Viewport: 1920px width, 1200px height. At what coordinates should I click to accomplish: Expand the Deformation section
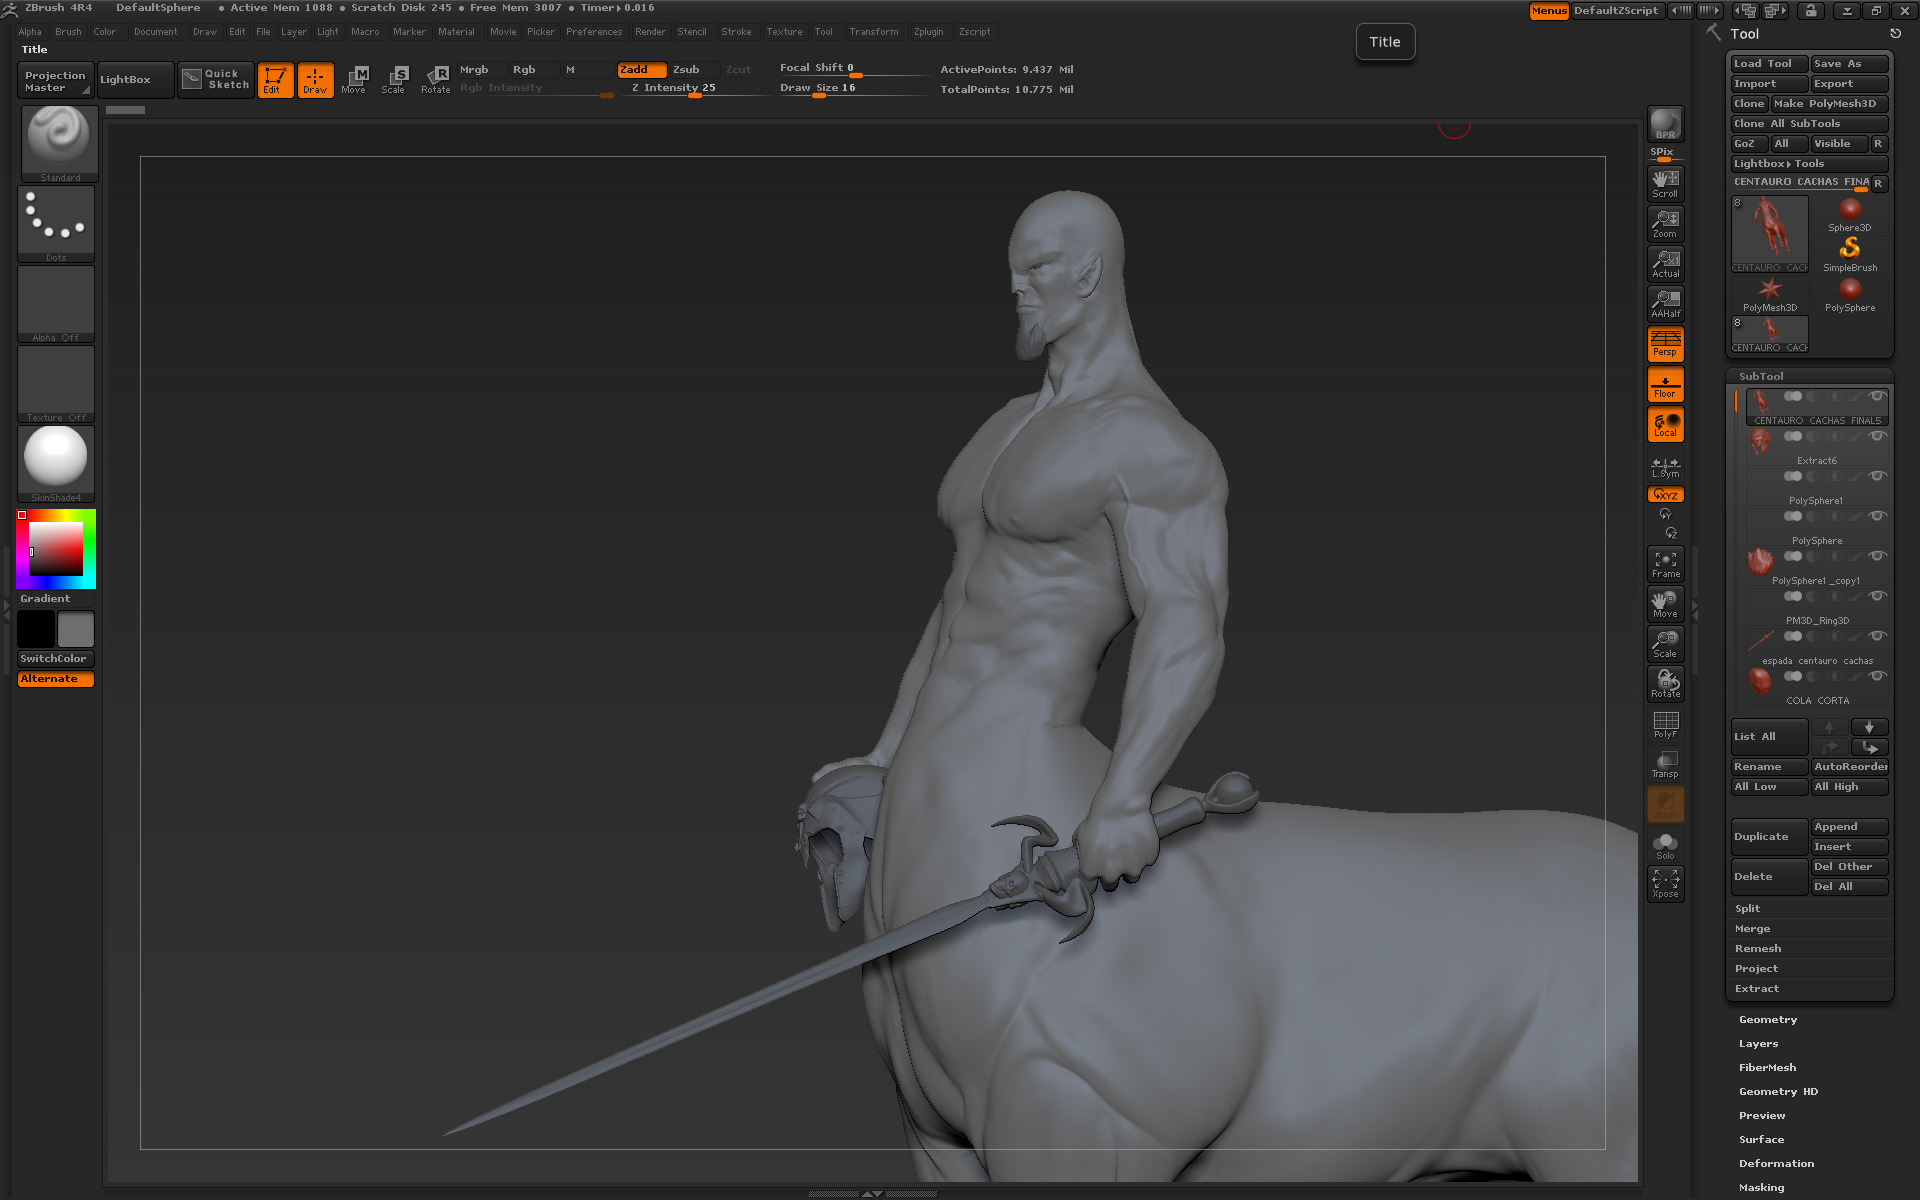point(1775,1163)
